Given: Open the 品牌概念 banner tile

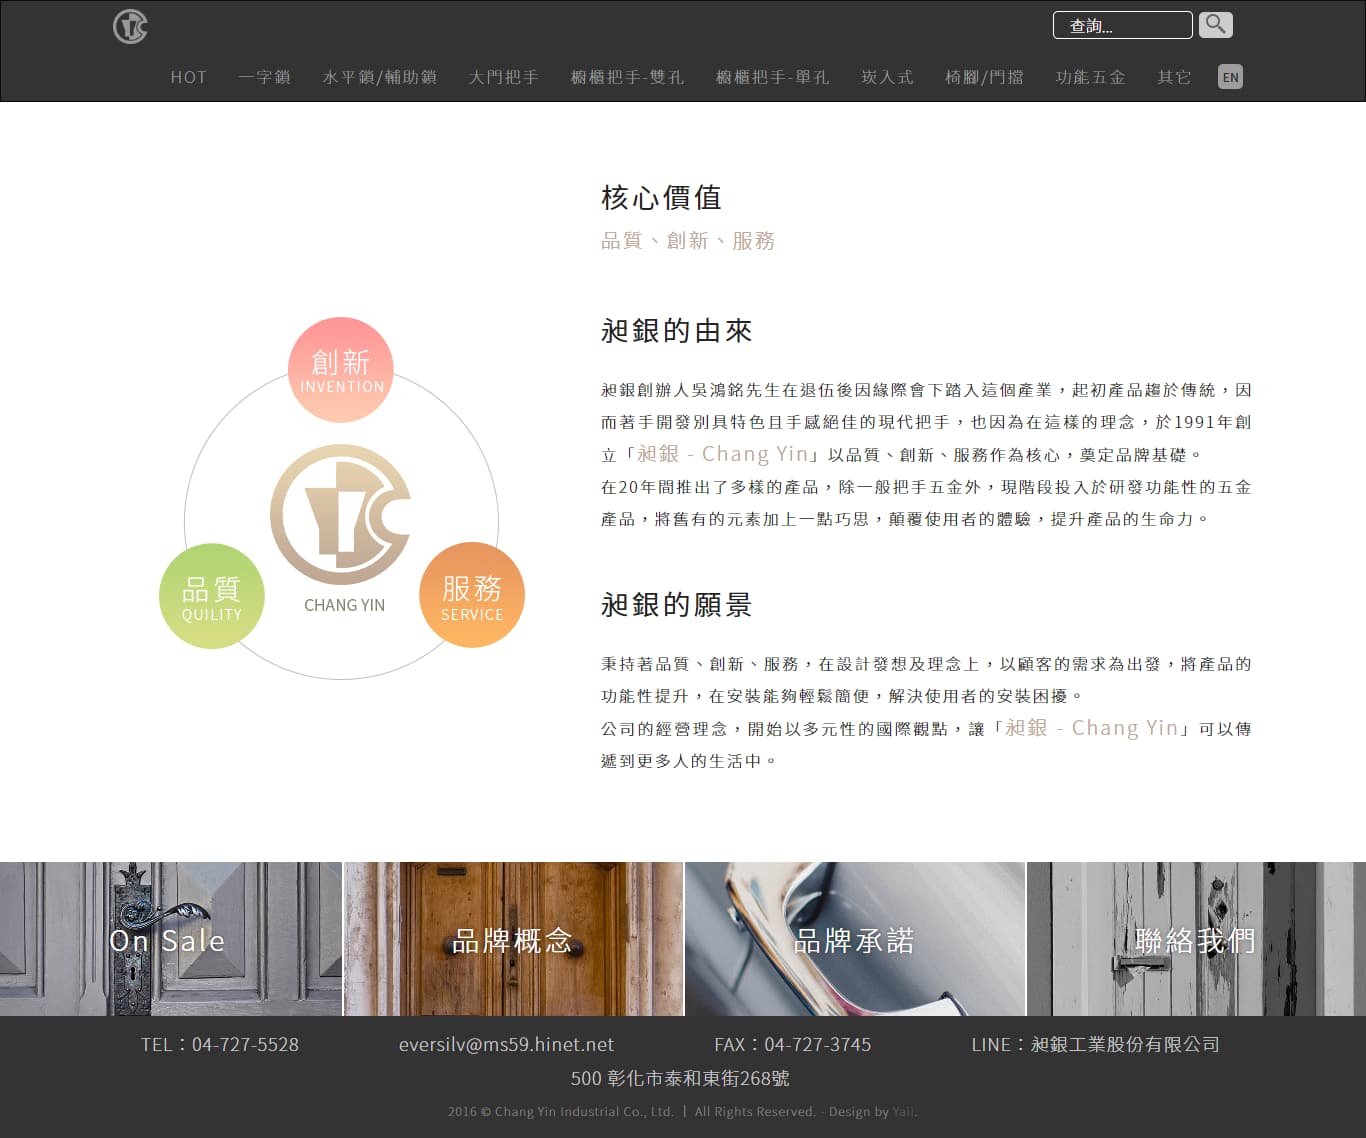Looking at the screenshot, I should click(x=513, y=939).
